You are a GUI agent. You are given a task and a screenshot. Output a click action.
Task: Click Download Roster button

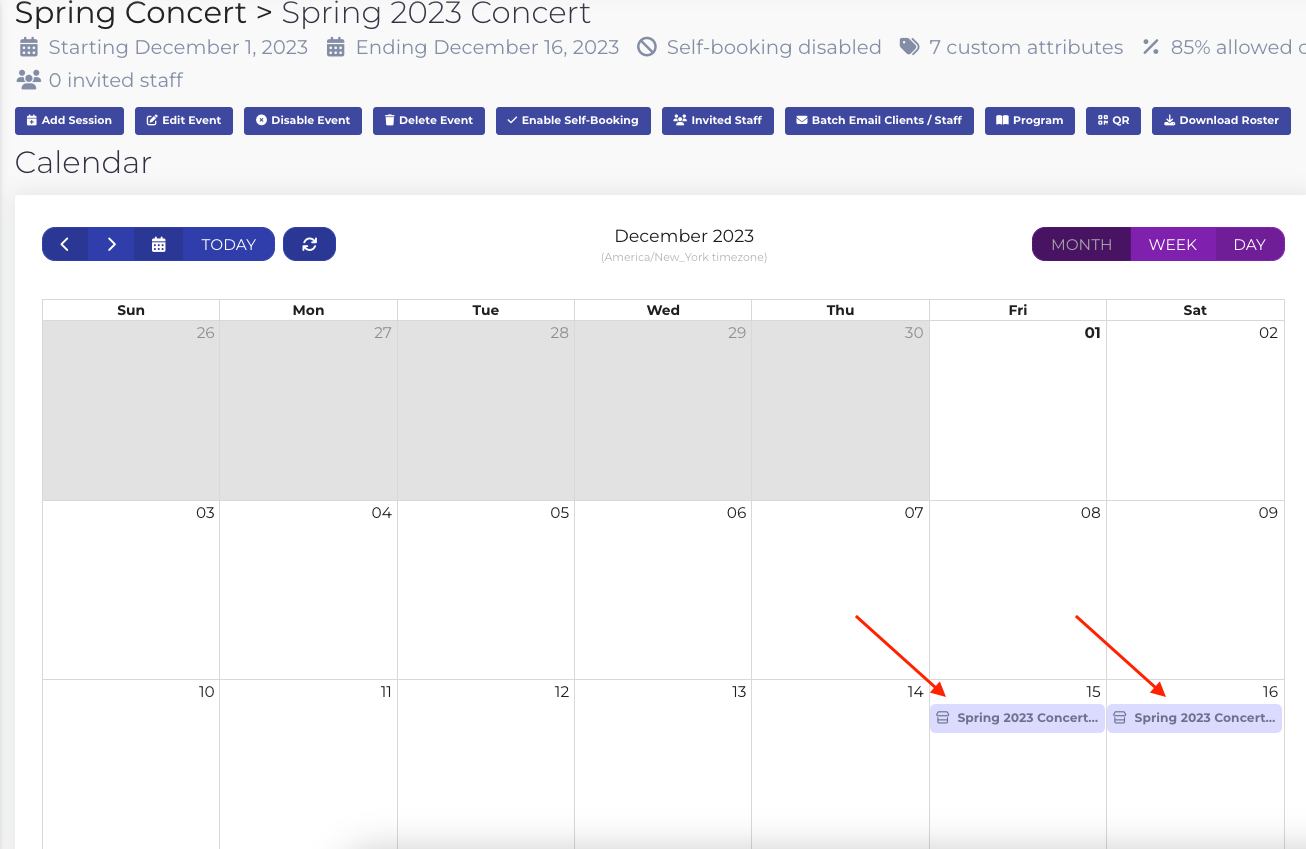[x=1221, y=120]
